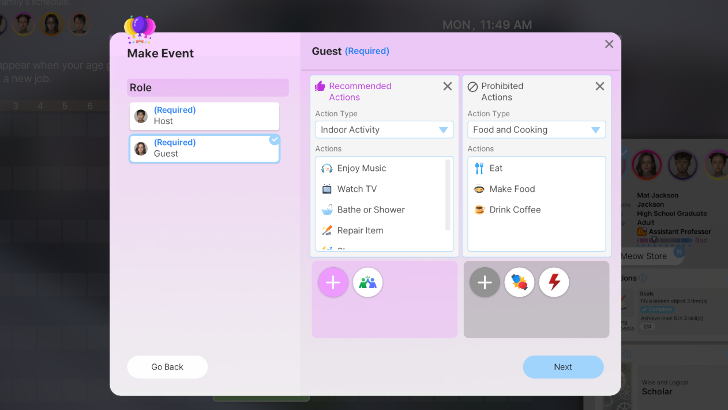The height and width of the screenshot is (410, 728).
Task: Click the pink add recommended action button
Action: (x=333, y=283)
